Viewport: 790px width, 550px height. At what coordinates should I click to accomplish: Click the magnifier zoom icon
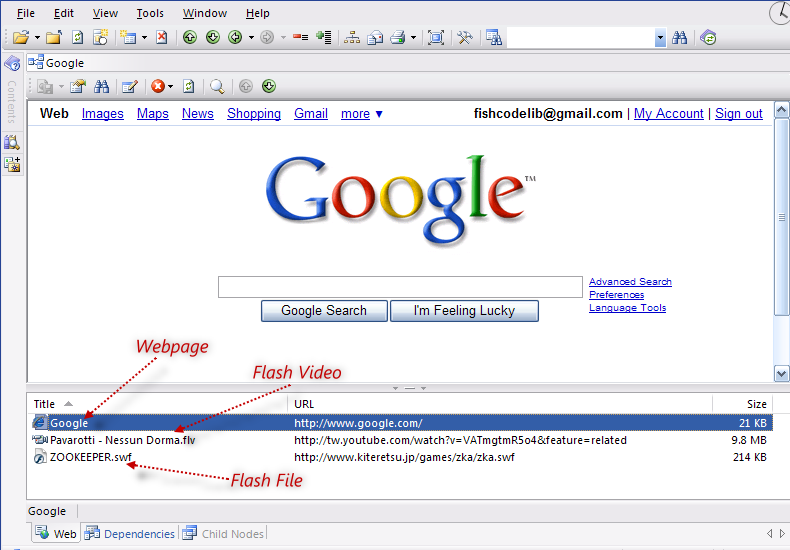click(217, 87)
